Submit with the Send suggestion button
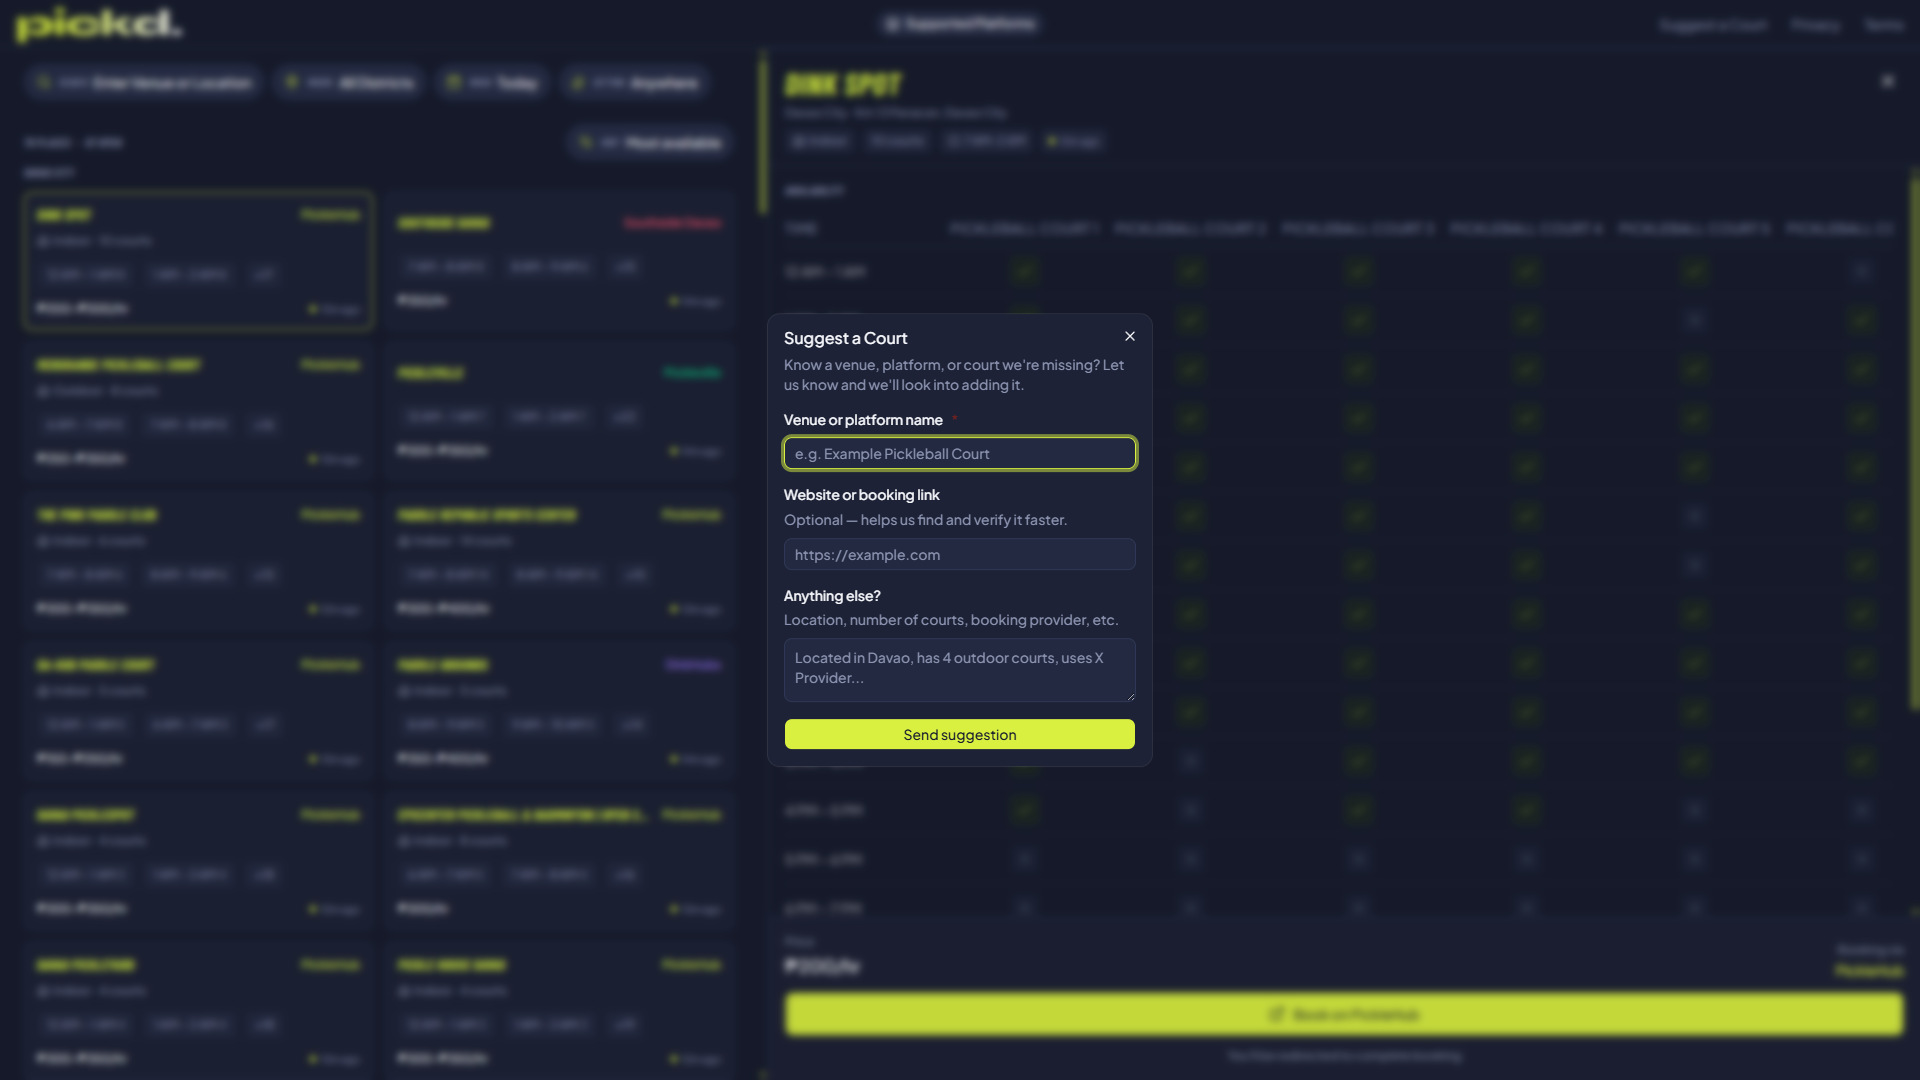The height and width of the screenshot is (1080, 1920). [x=960, y=734]
